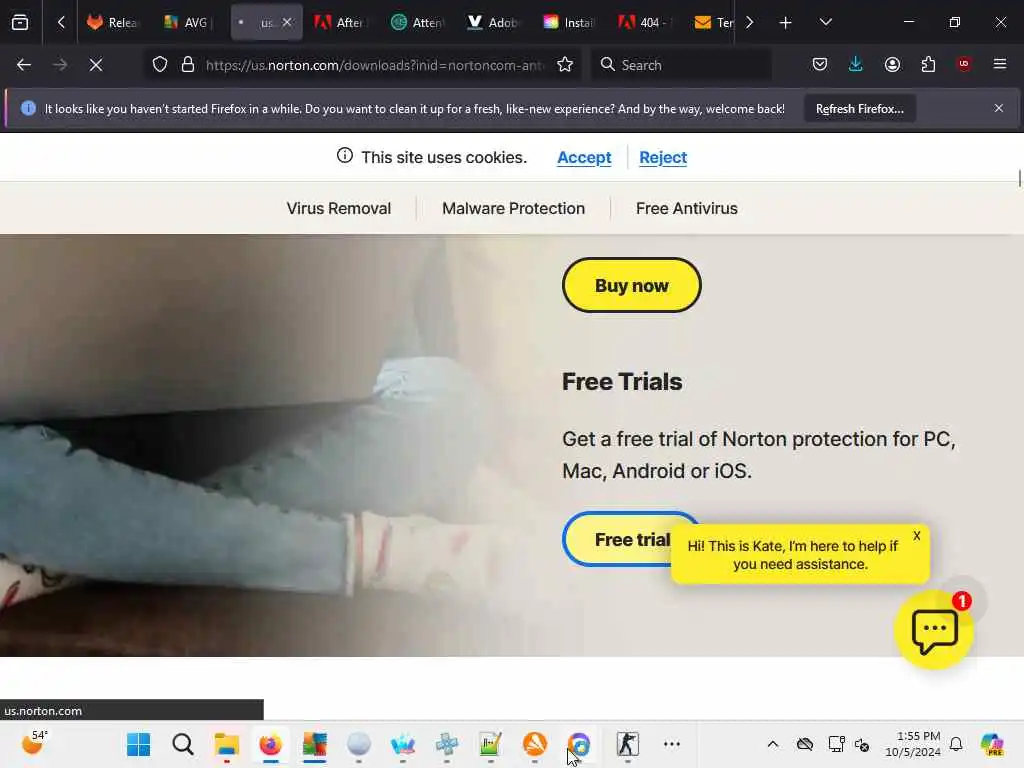This screenshot has height=768, width=1024.
Task: Reject the site cookies
Action: click(x=663, y=158)
